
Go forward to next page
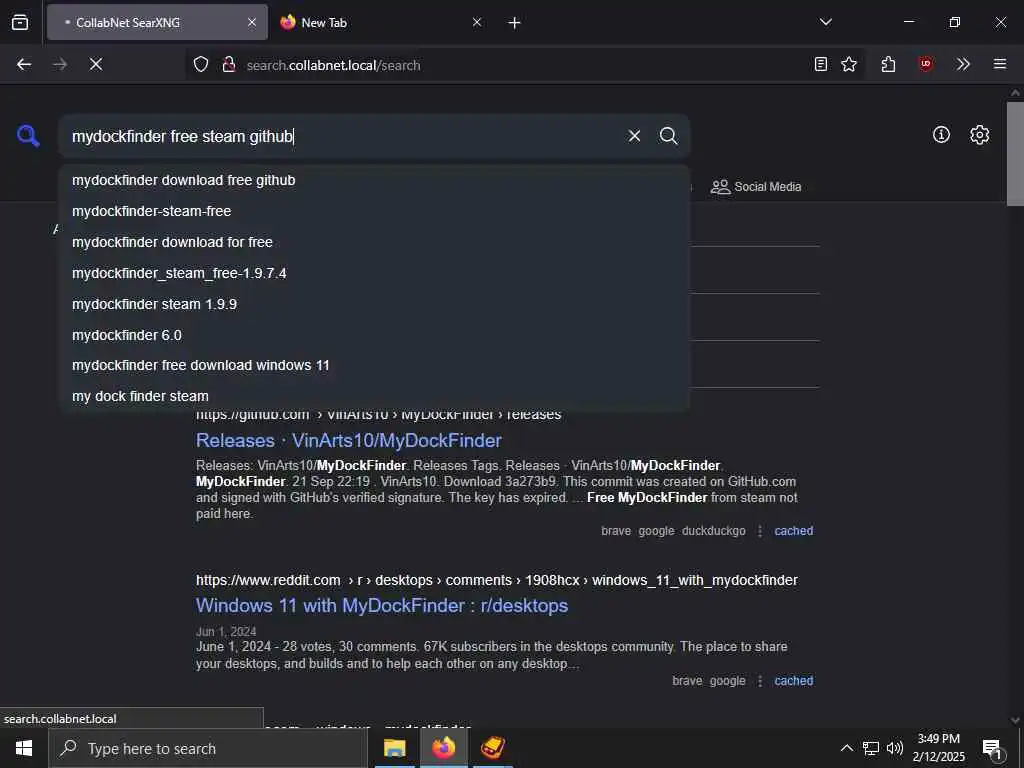click(x=60, y=64)
